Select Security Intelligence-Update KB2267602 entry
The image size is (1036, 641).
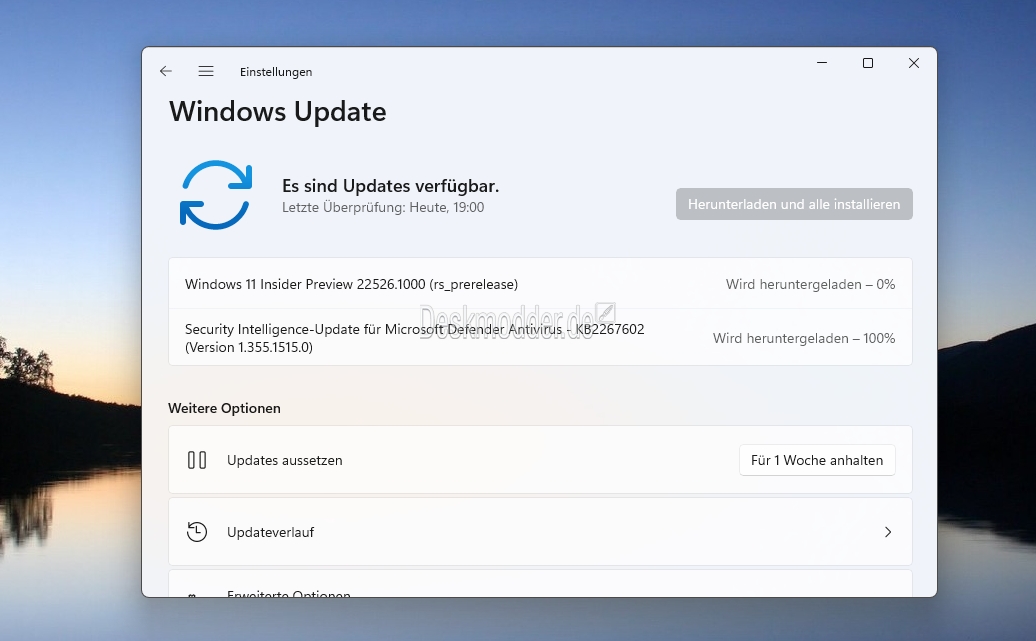(x=540, y=338)
